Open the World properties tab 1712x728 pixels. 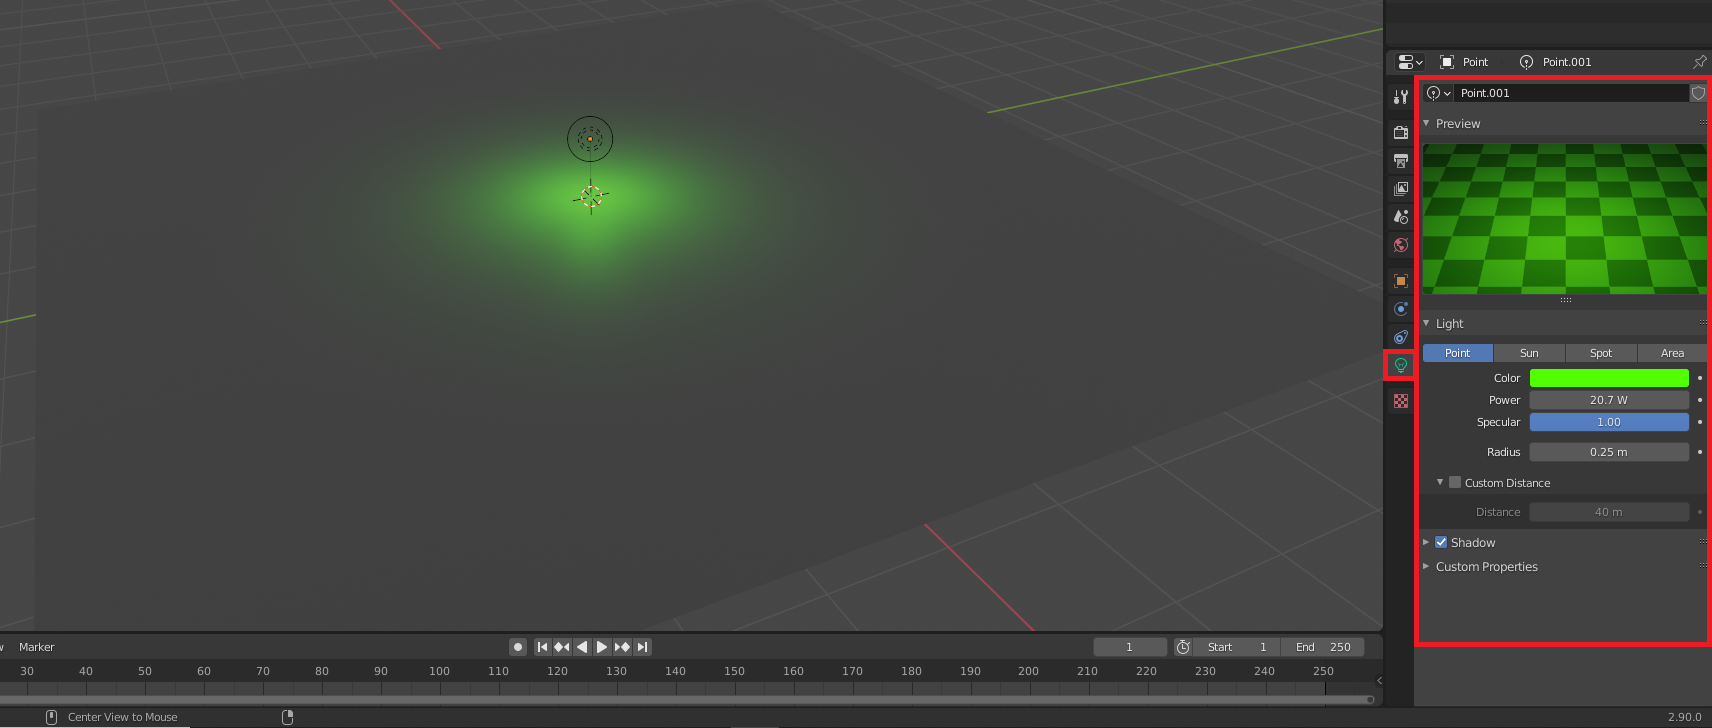point(1401,245)
